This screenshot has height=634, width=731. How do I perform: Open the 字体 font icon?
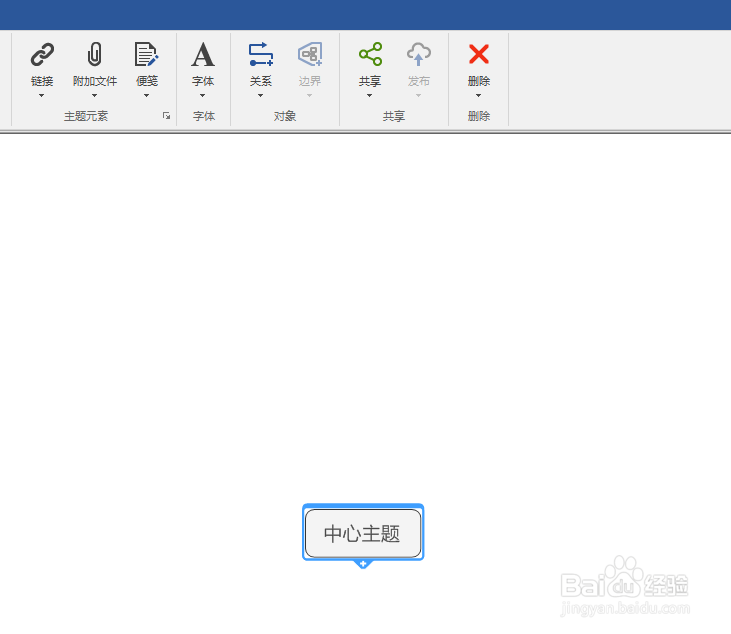(x=203, y=54)
